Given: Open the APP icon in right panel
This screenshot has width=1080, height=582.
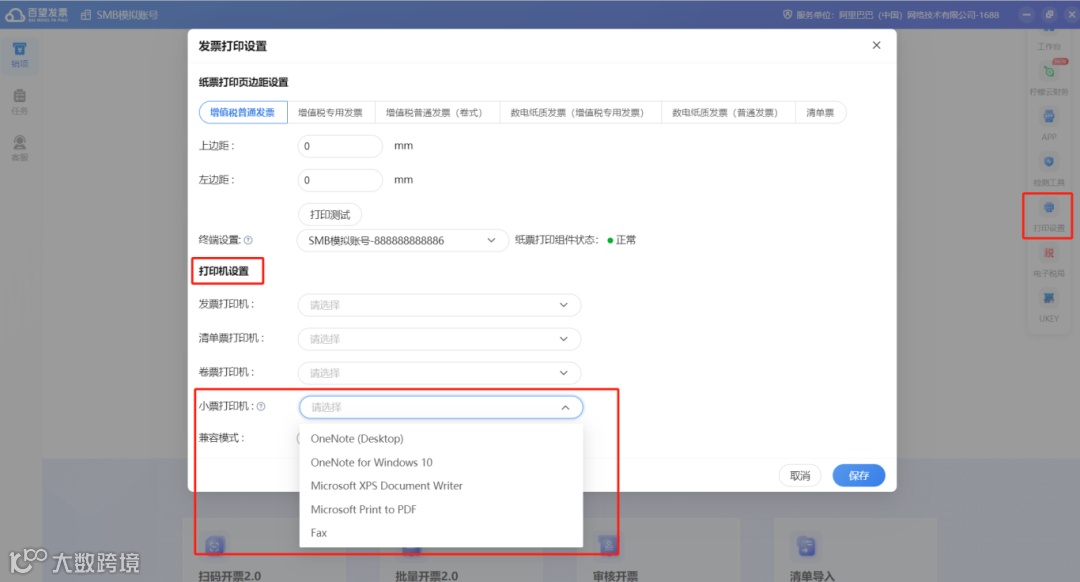Looking at the screenshot, I should point(1048,116).
